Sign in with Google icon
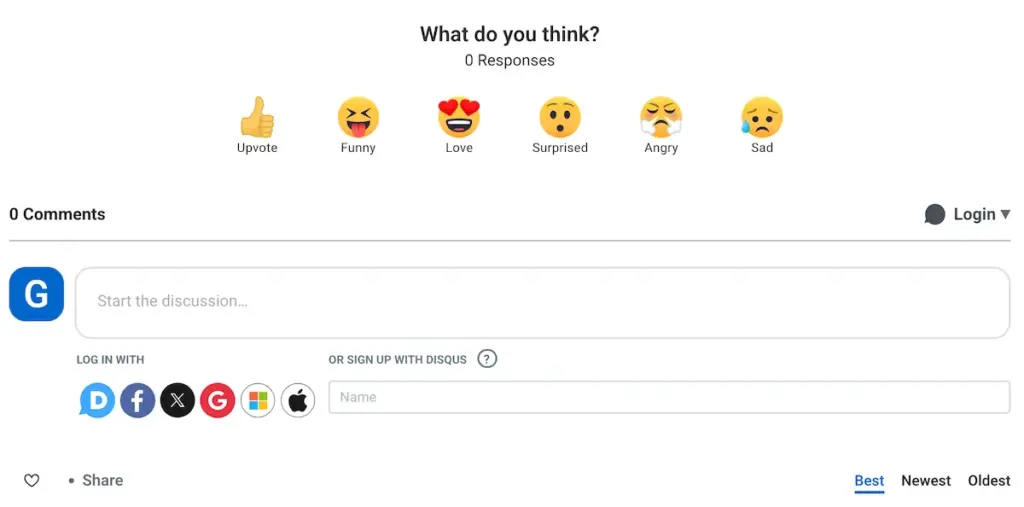 (217, 401)
